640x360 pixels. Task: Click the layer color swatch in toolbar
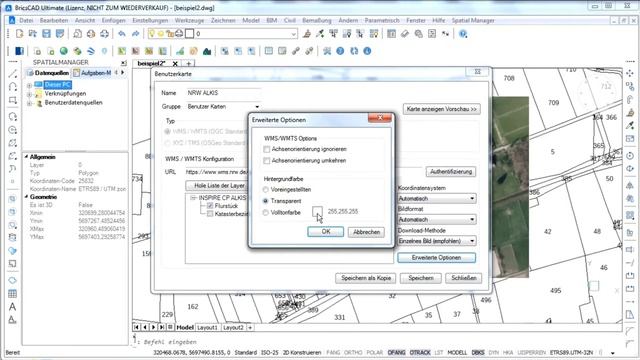tap(189, 34)
